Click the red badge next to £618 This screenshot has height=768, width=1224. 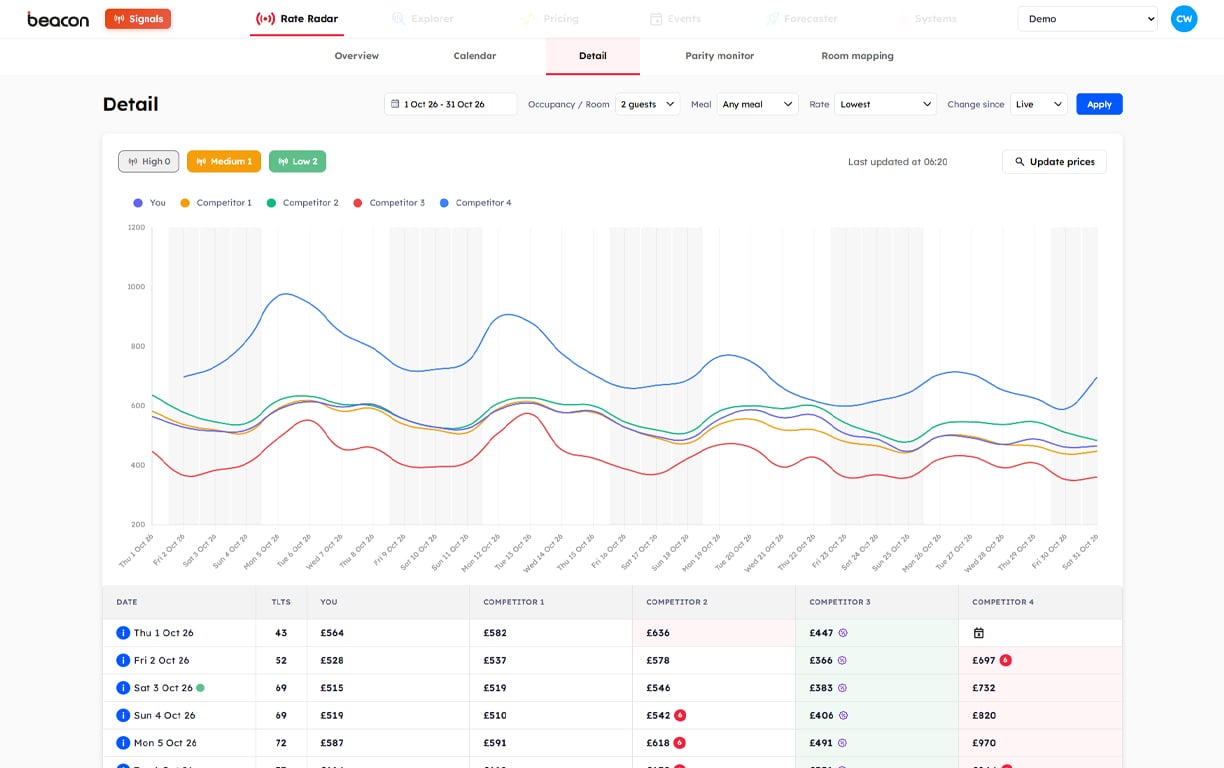680,743
